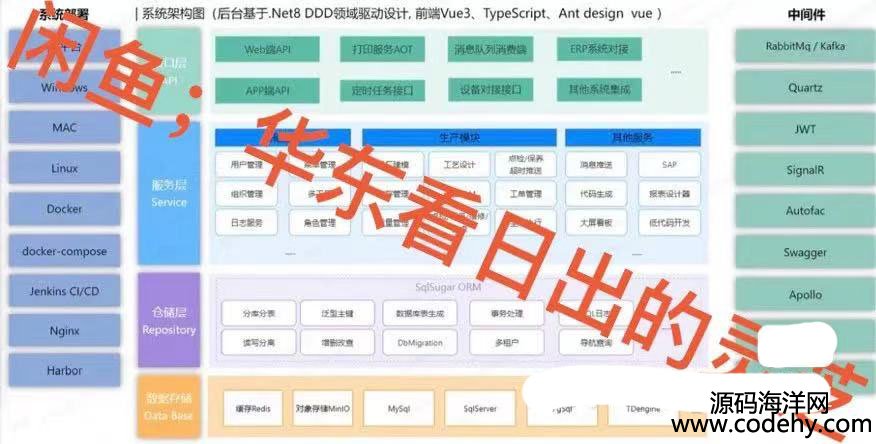Screen dimensions: 876x444
Task: Click the Quartz middleware box
Action: (805, 88)
